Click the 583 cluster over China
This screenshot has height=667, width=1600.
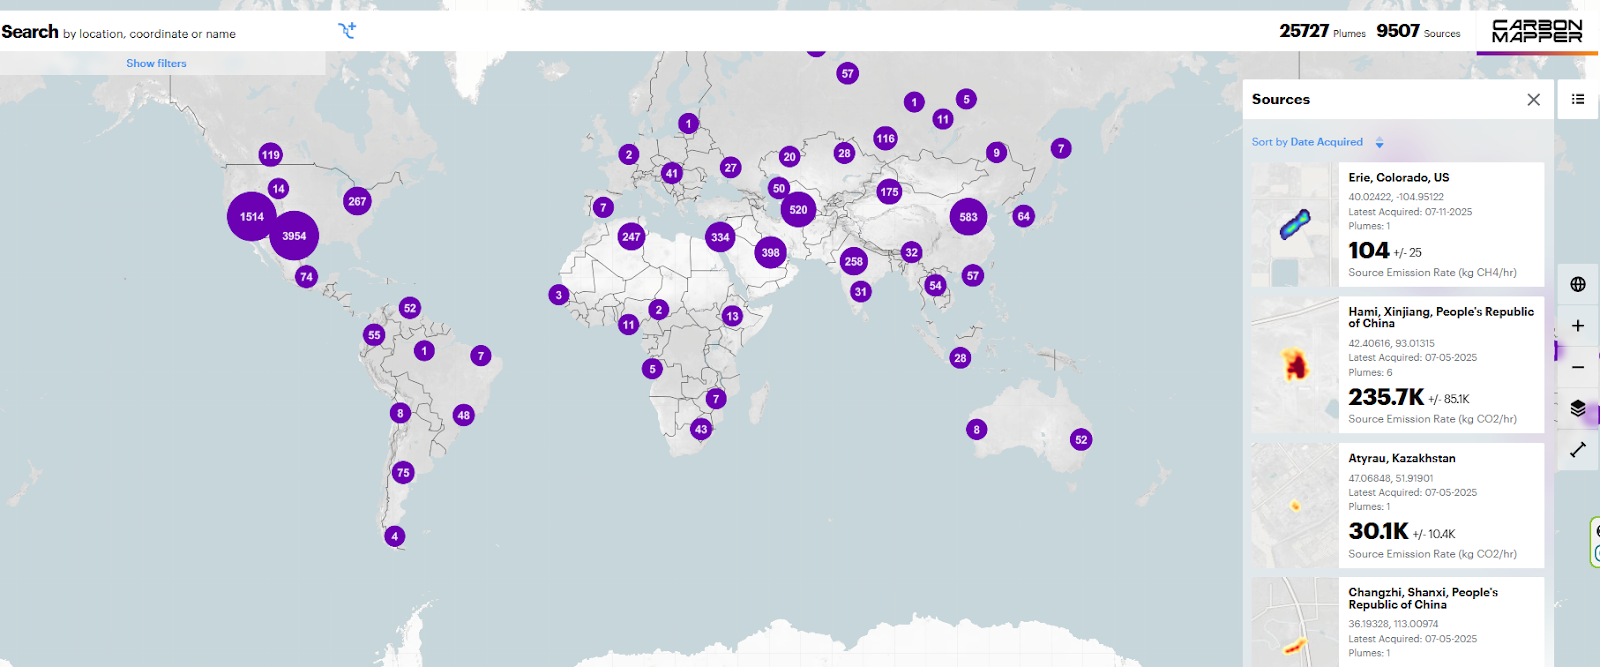coord(968,216)
